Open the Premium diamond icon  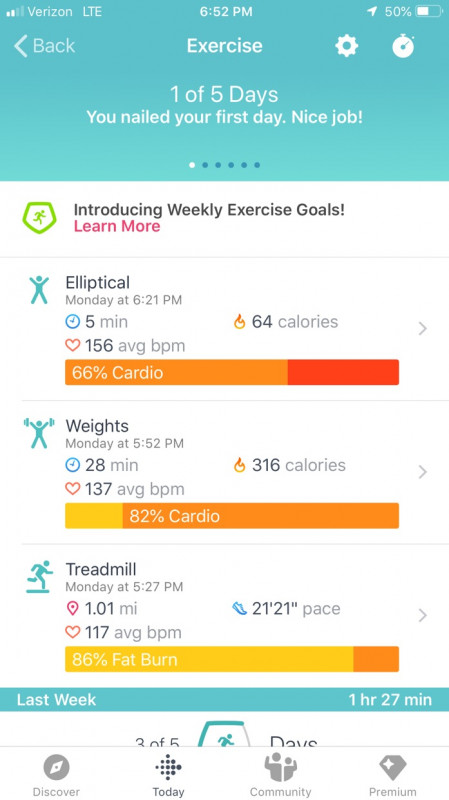(392, 767)
